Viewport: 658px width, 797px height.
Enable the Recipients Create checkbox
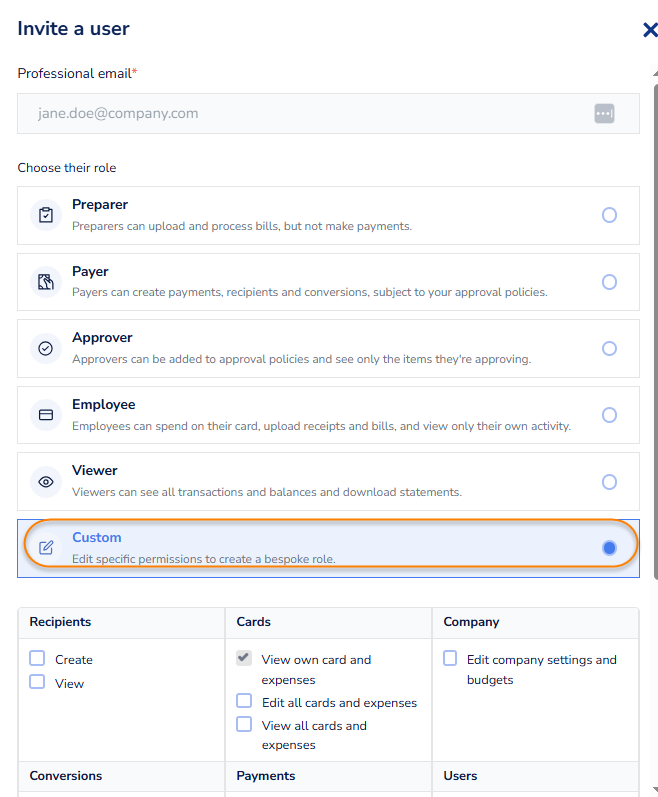click(x=37, y=658)
